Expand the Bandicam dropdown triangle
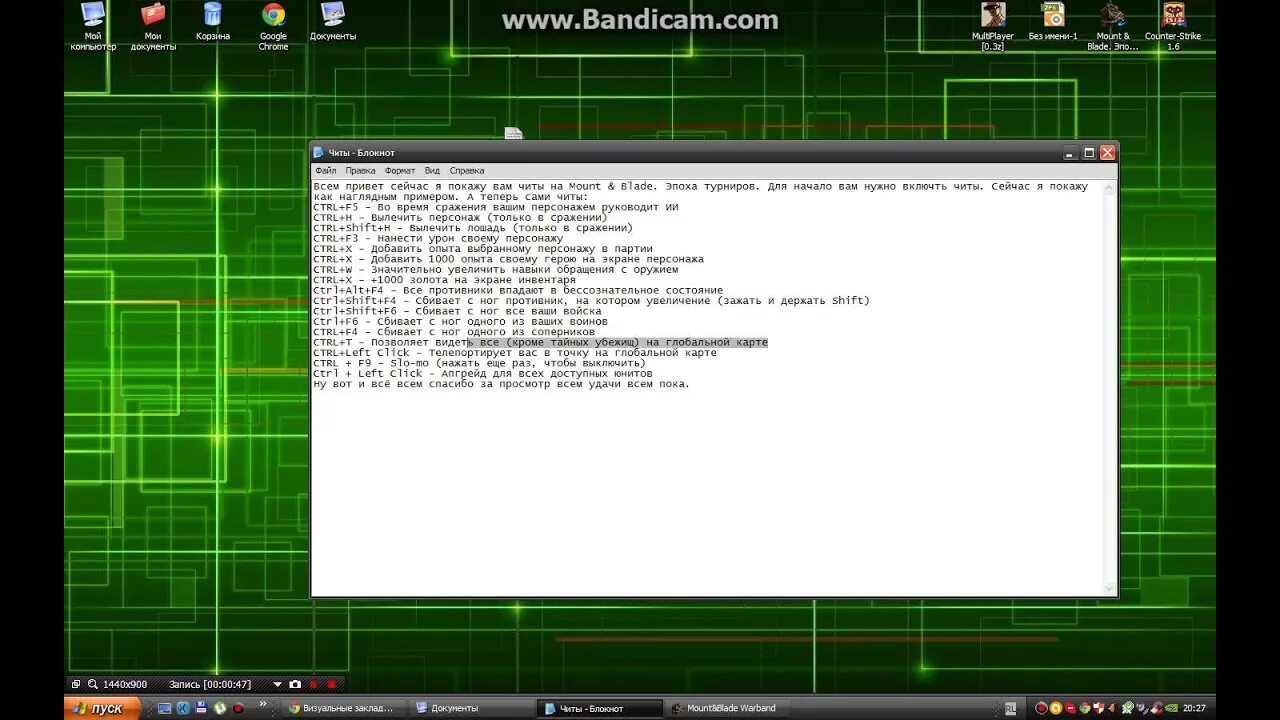The width and height of the screenshot is (1280, 720). coord(277,684)
